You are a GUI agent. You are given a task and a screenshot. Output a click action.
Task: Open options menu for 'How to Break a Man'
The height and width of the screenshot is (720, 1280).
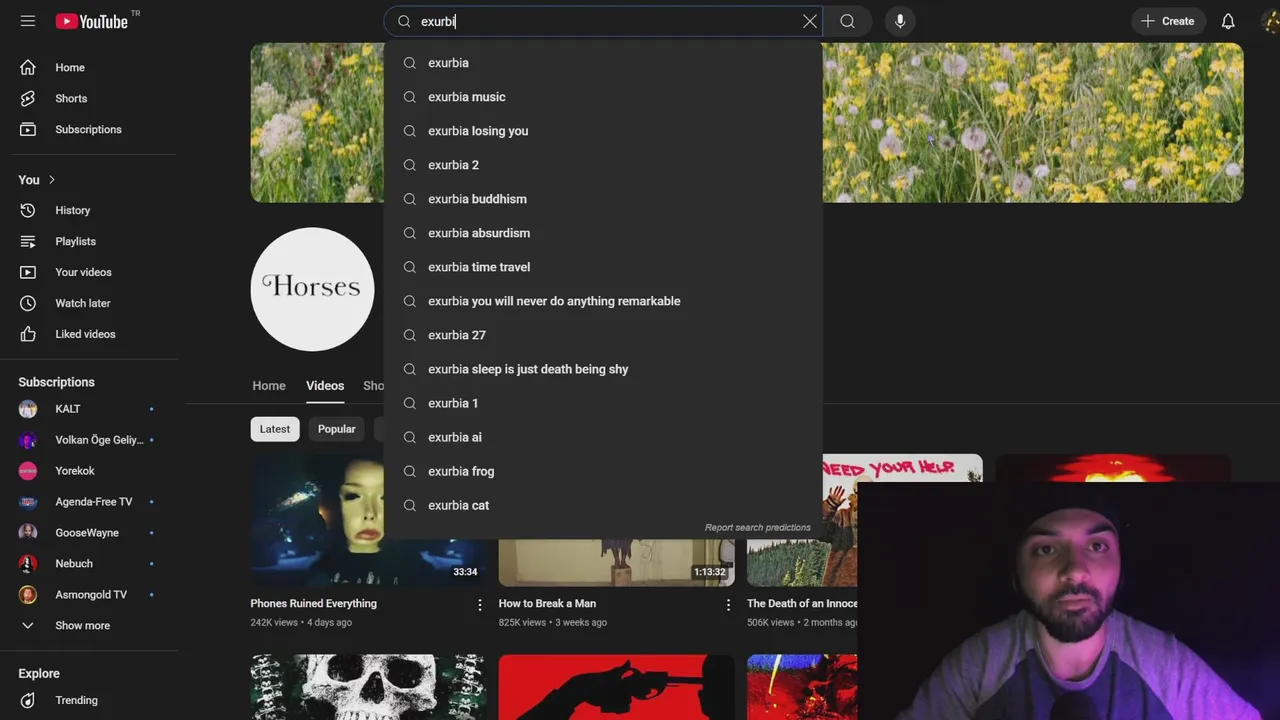coord(728,605)
